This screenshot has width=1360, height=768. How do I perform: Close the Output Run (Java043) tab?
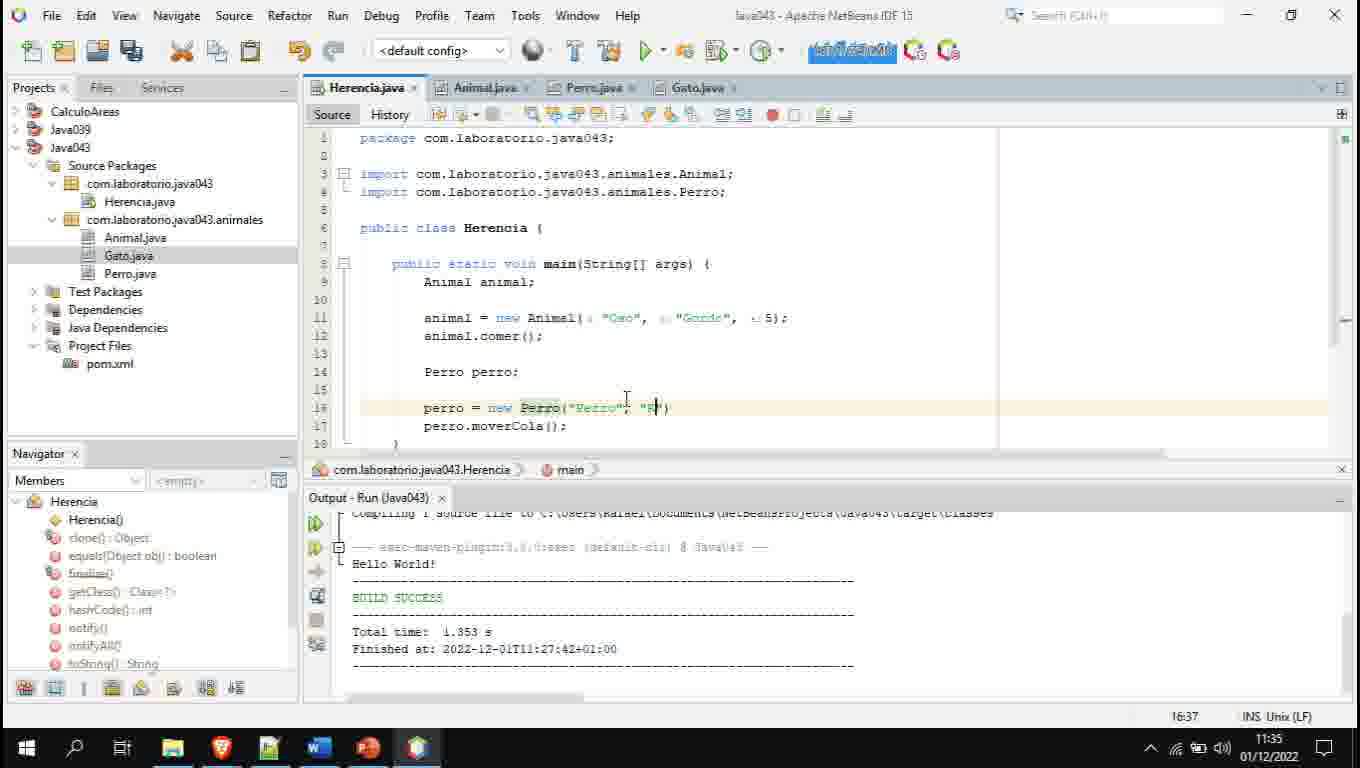click(x=442, y=498)
